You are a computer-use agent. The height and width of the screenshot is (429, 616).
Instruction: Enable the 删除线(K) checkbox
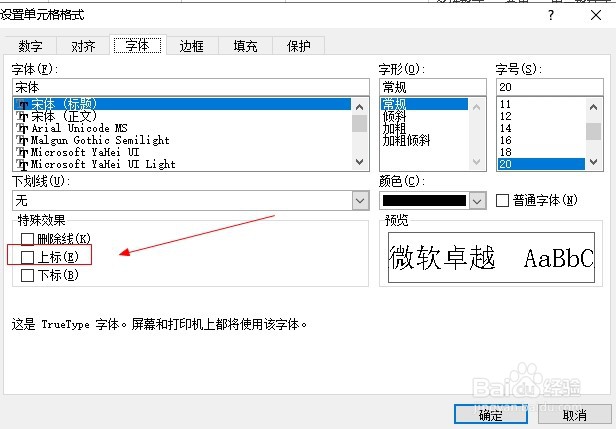coord(27,239)
